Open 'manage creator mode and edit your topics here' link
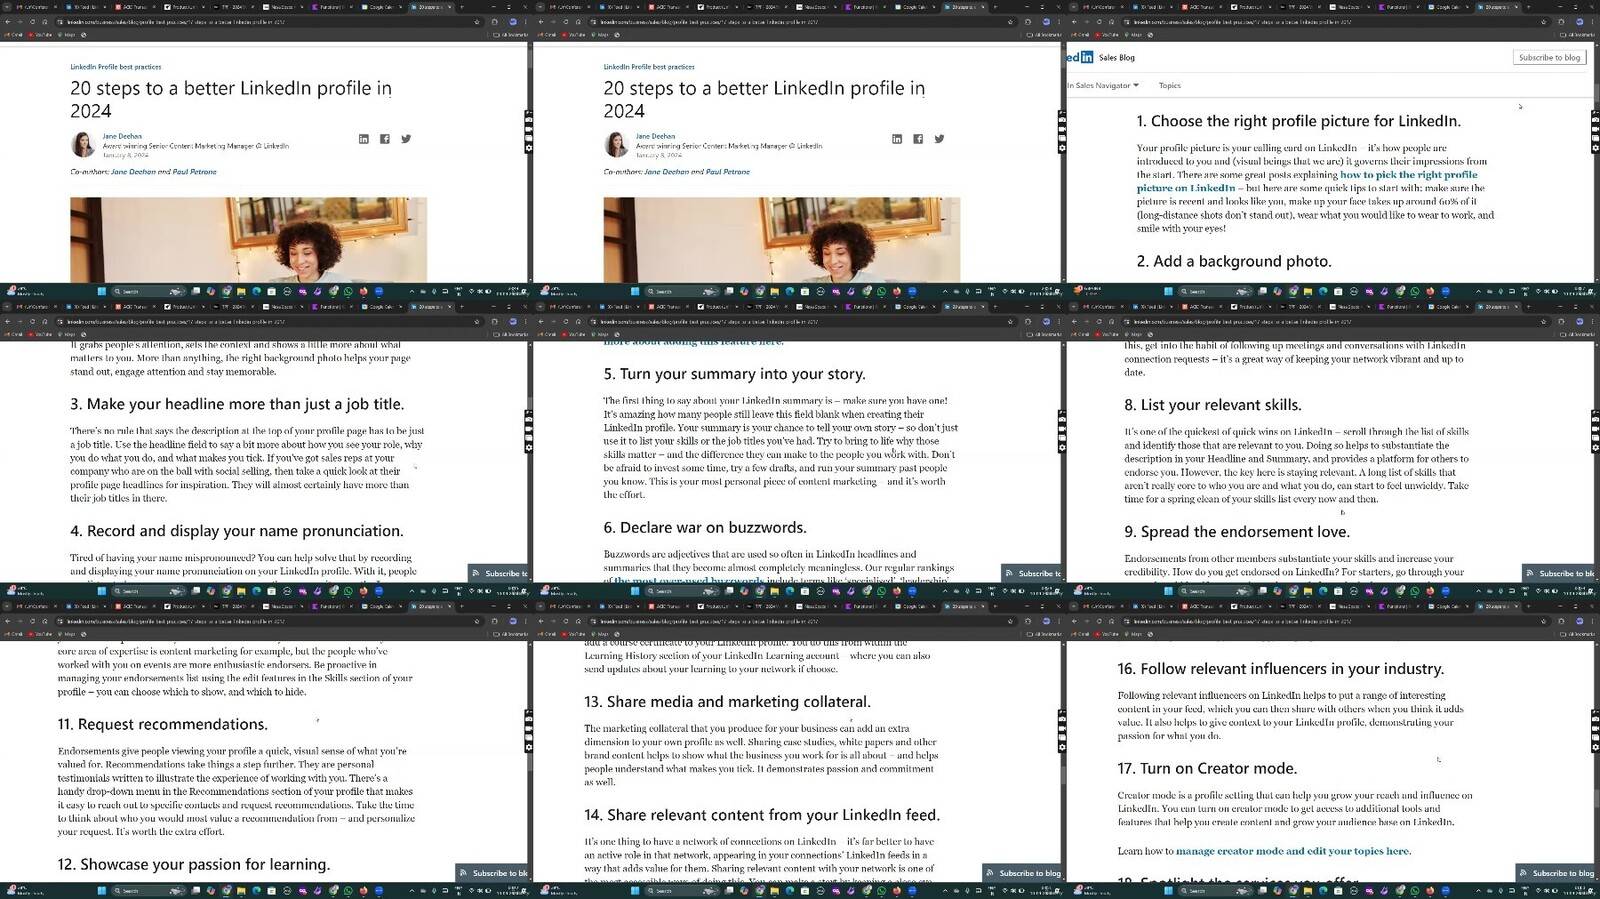The image size is (1600, 899). (x=1292, y=851)
